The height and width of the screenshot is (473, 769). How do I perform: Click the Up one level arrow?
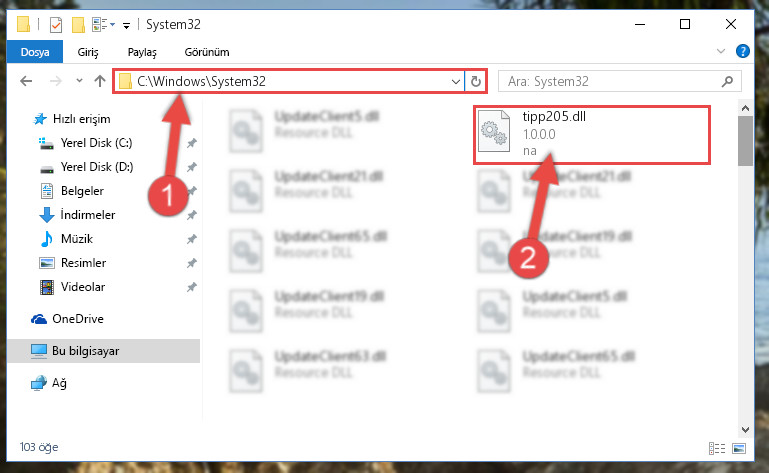[100, 81]
